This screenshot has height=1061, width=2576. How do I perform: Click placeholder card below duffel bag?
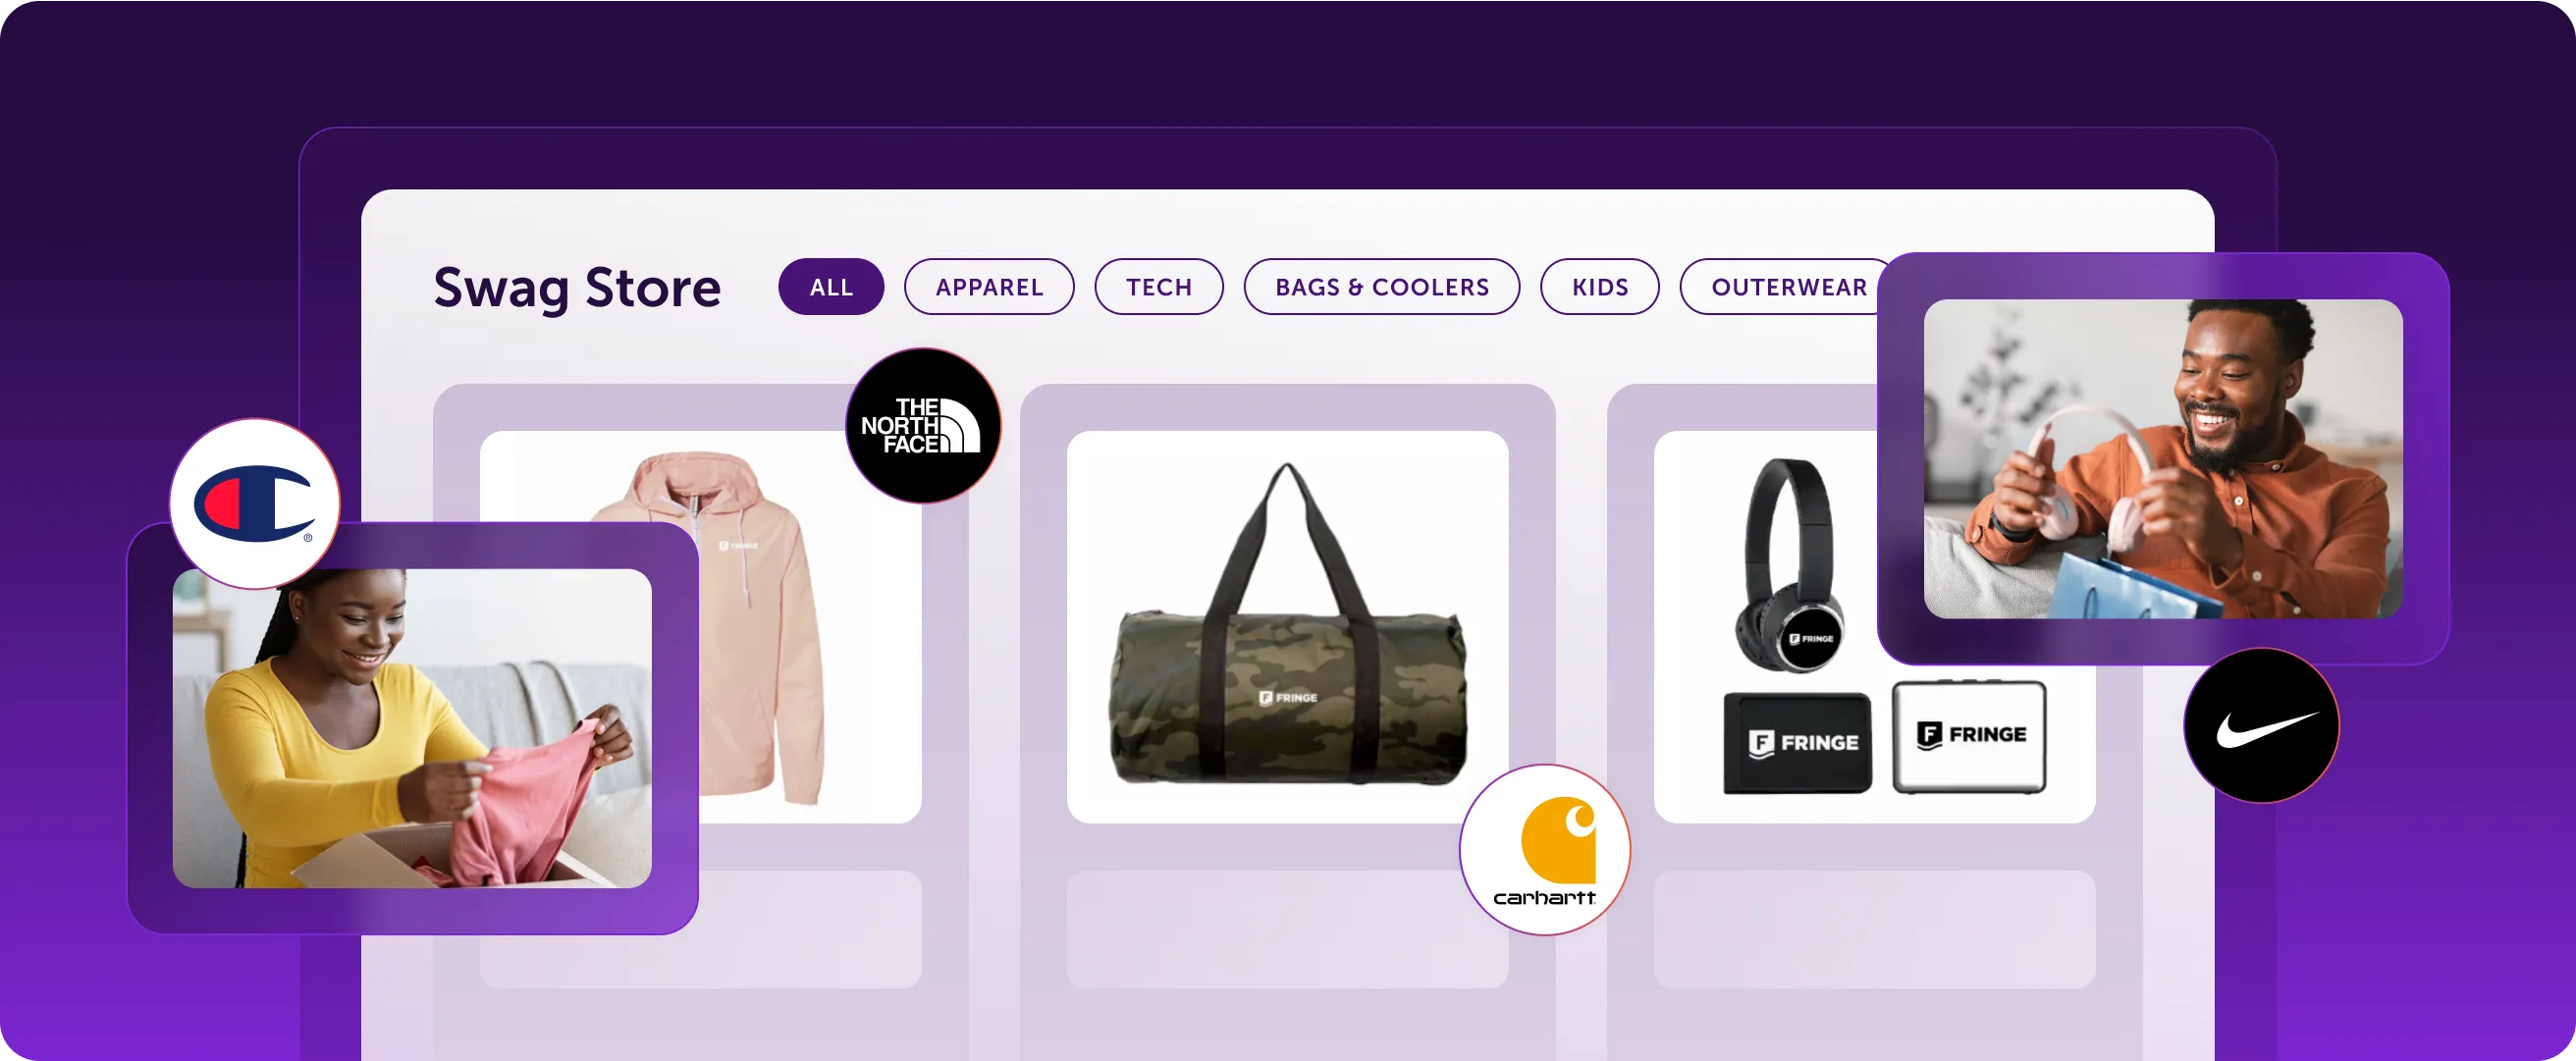[x=1288, y=929]
